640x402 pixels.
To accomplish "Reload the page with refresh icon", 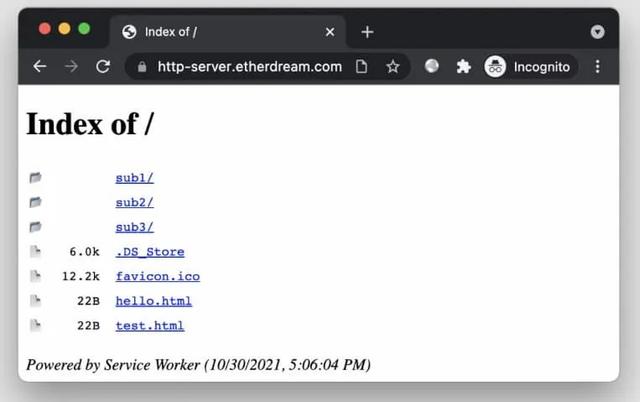I will coord(102,66).
